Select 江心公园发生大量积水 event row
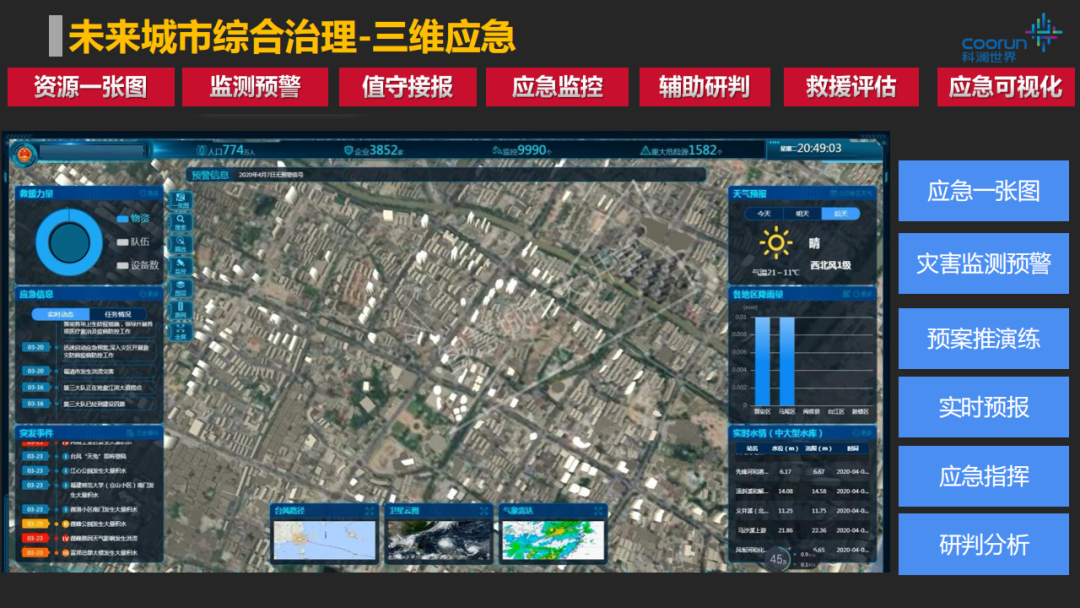The height and width of the screenshot is (608, 1080). click(90, 471)
